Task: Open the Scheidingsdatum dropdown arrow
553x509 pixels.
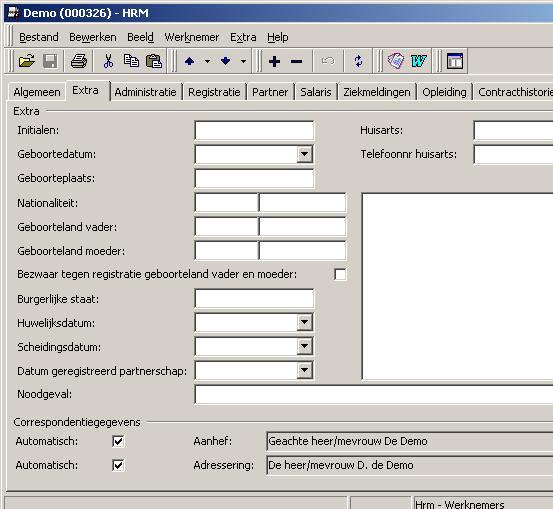Action: coord(304,346)
